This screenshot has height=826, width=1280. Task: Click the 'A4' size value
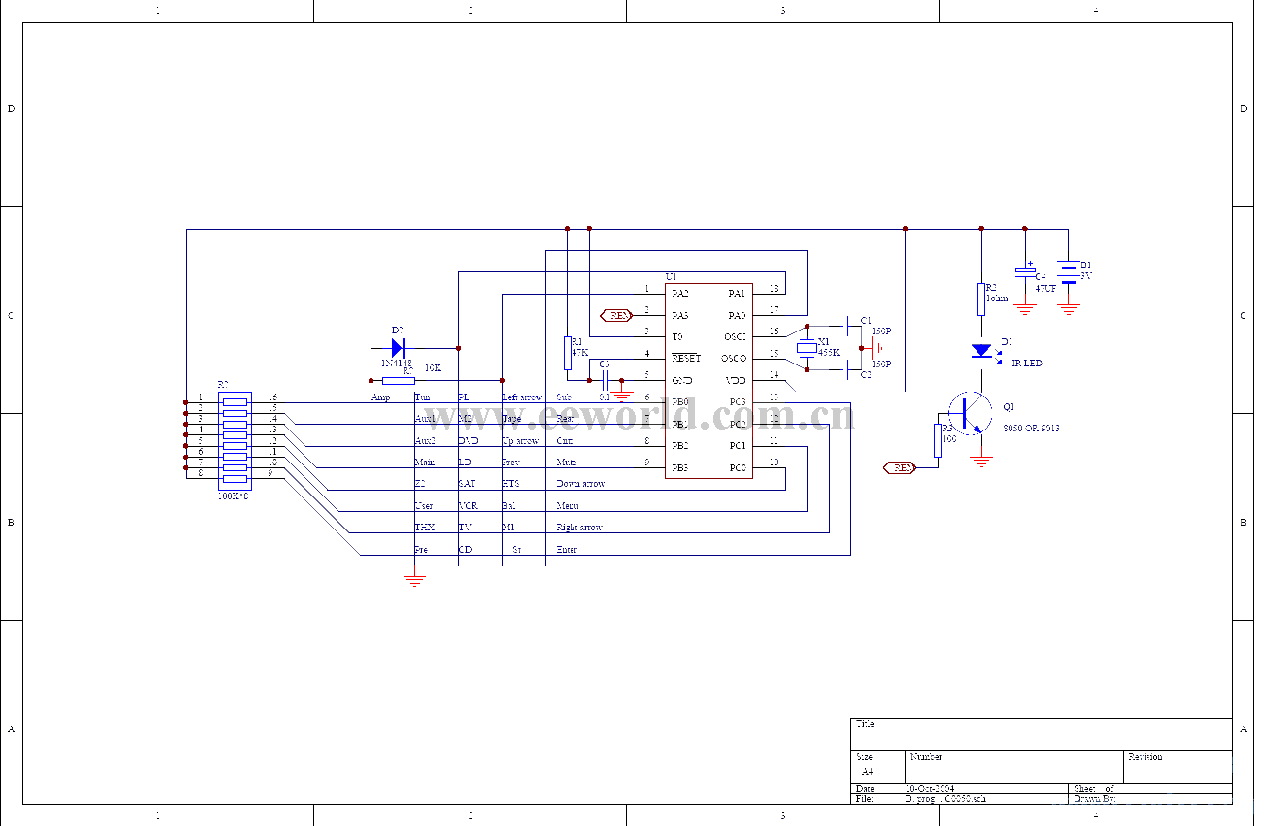coord(867,773)
